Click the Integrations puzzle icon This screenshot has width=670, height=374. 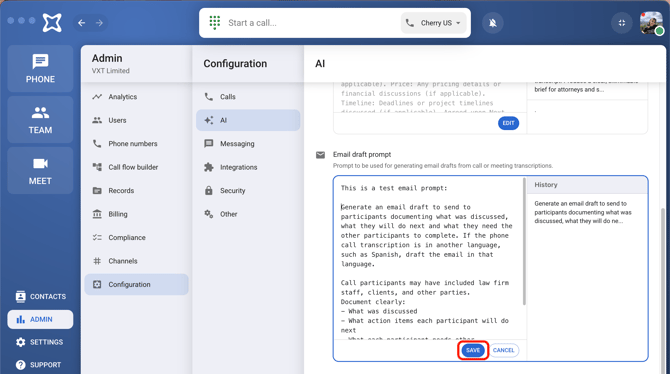click(209, 167)
